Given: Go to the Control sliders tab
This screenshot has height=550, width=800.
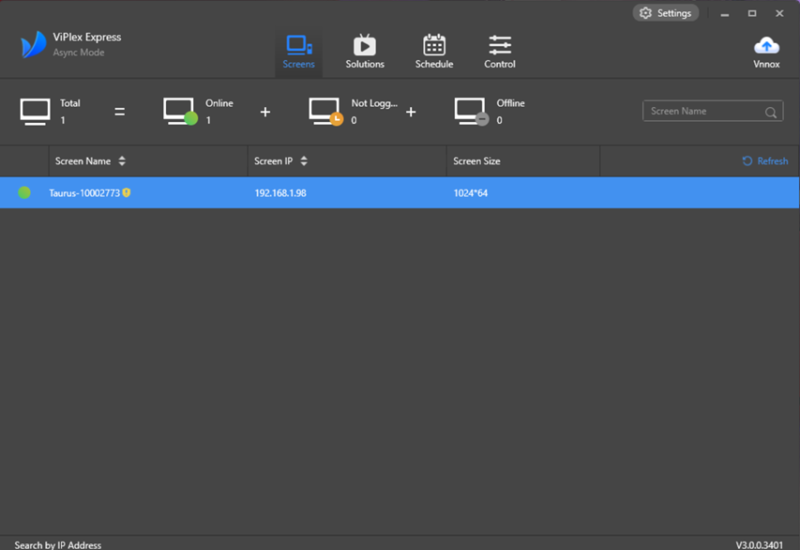Looking at the screenshot, I should pyautogui.click(x=499, y=52).
